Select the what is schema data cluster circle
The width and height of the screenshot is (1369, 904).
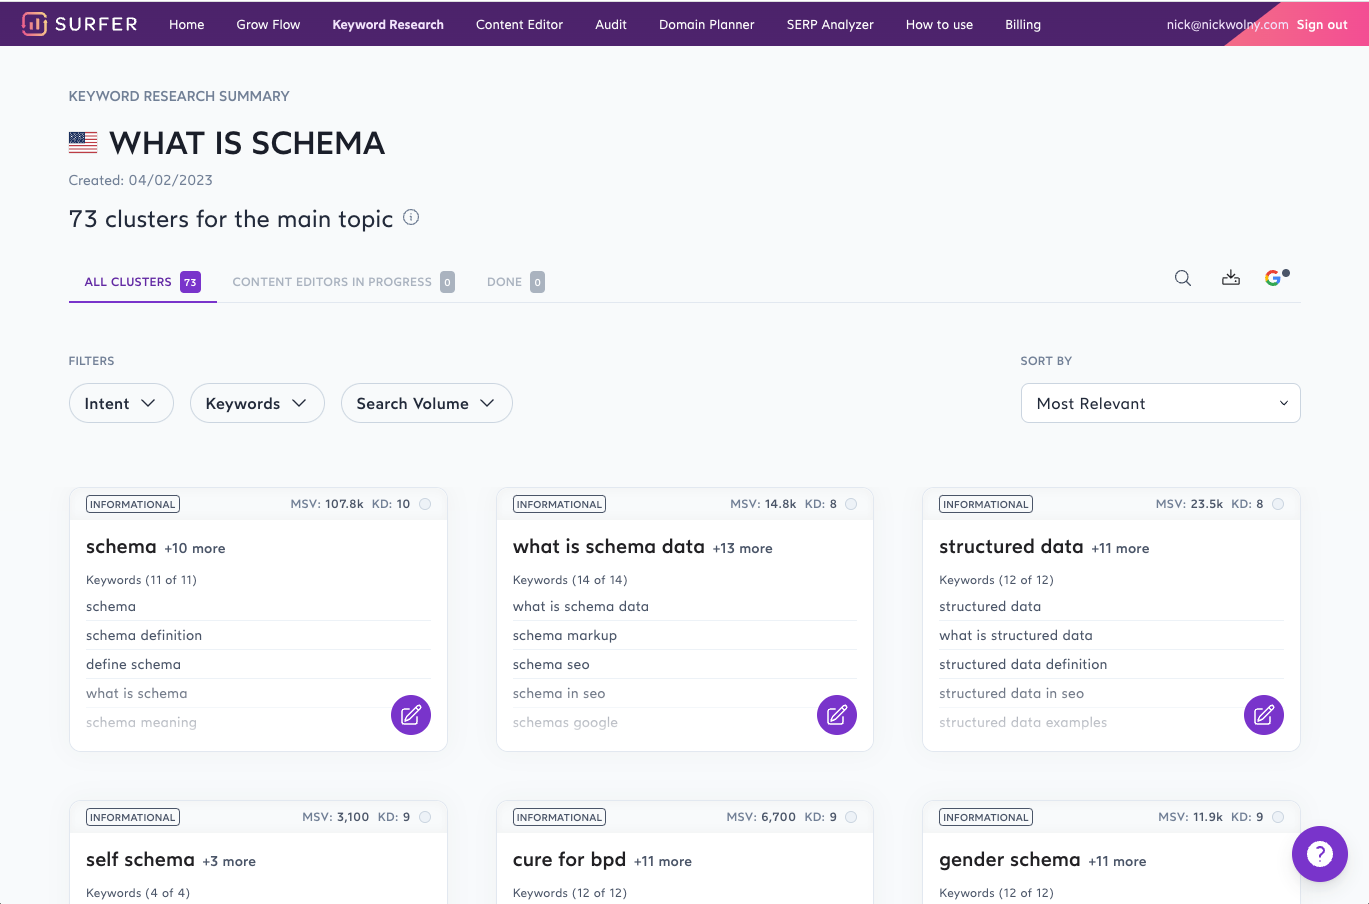[851, 504]
